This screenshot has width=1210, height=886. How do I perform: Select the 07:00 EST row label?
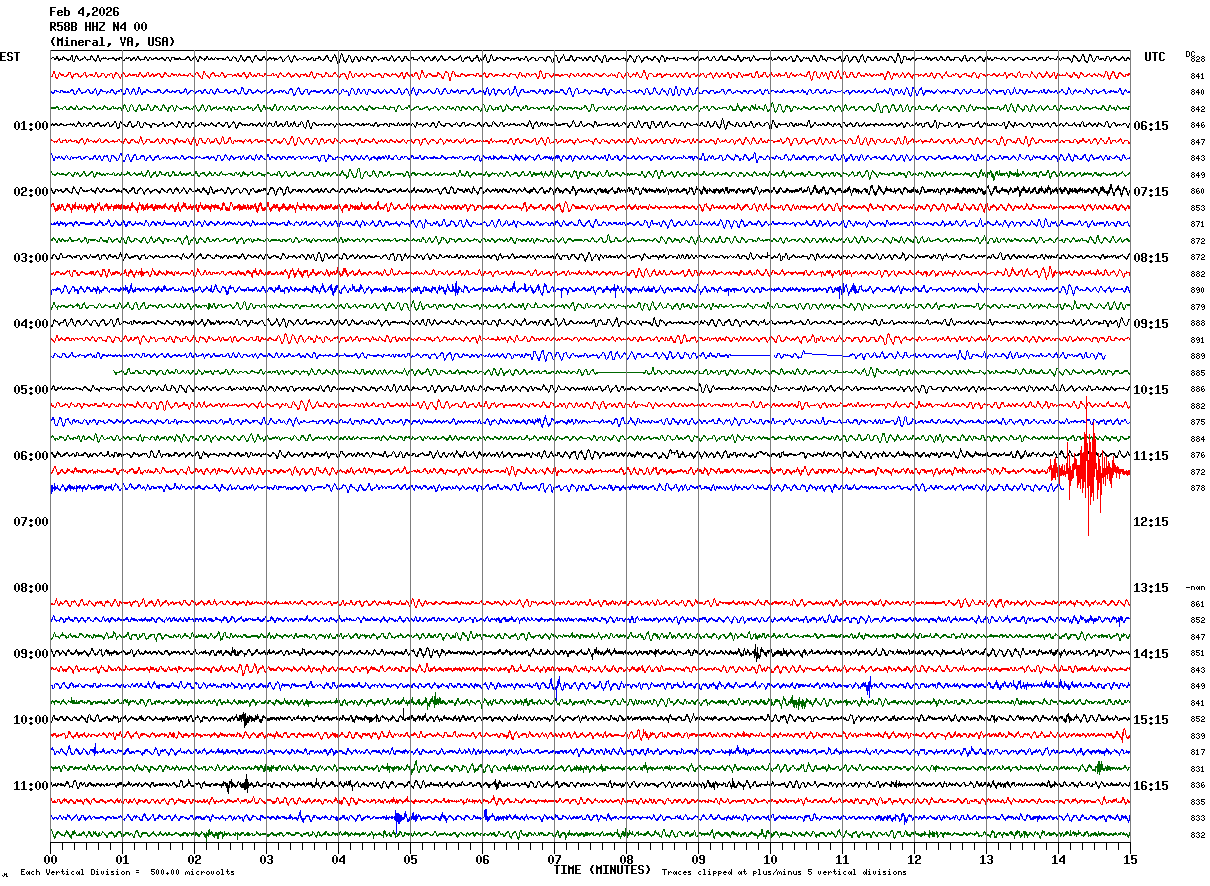tap(31, 522)
